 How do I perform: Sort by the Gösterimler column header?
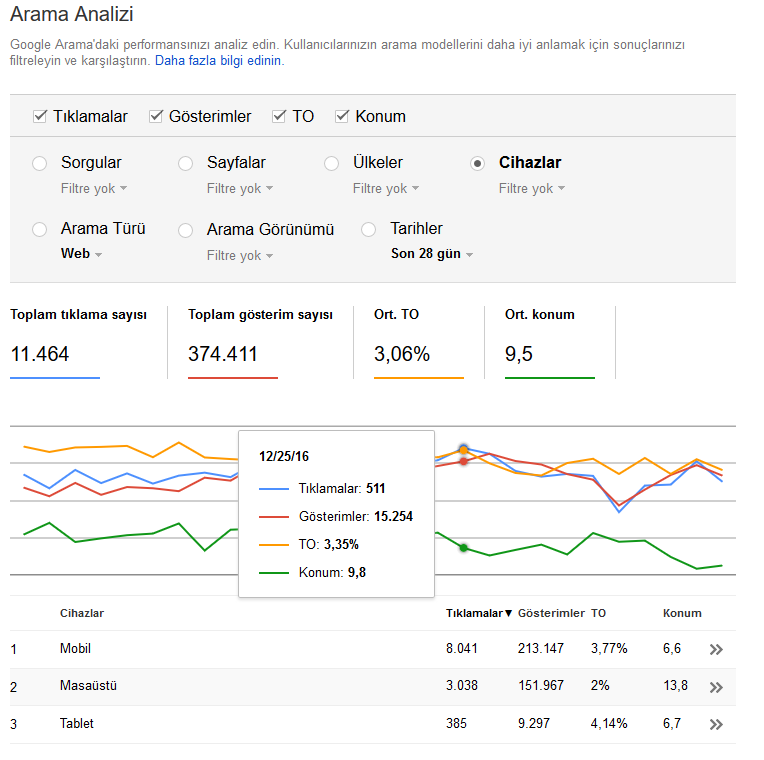tap(551, 613)
